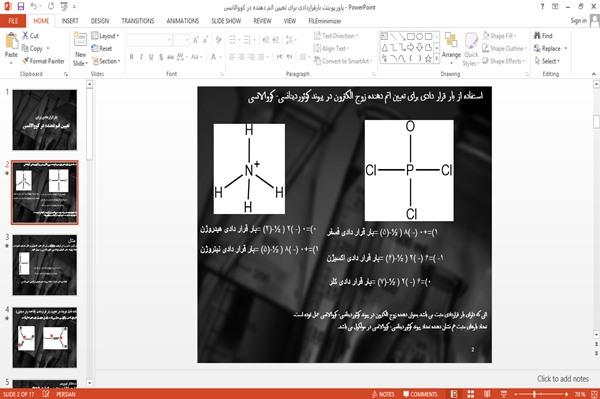Click the Redo icon in quick access toolbar
Screen dimensions: 600x399
coord(51,6)
